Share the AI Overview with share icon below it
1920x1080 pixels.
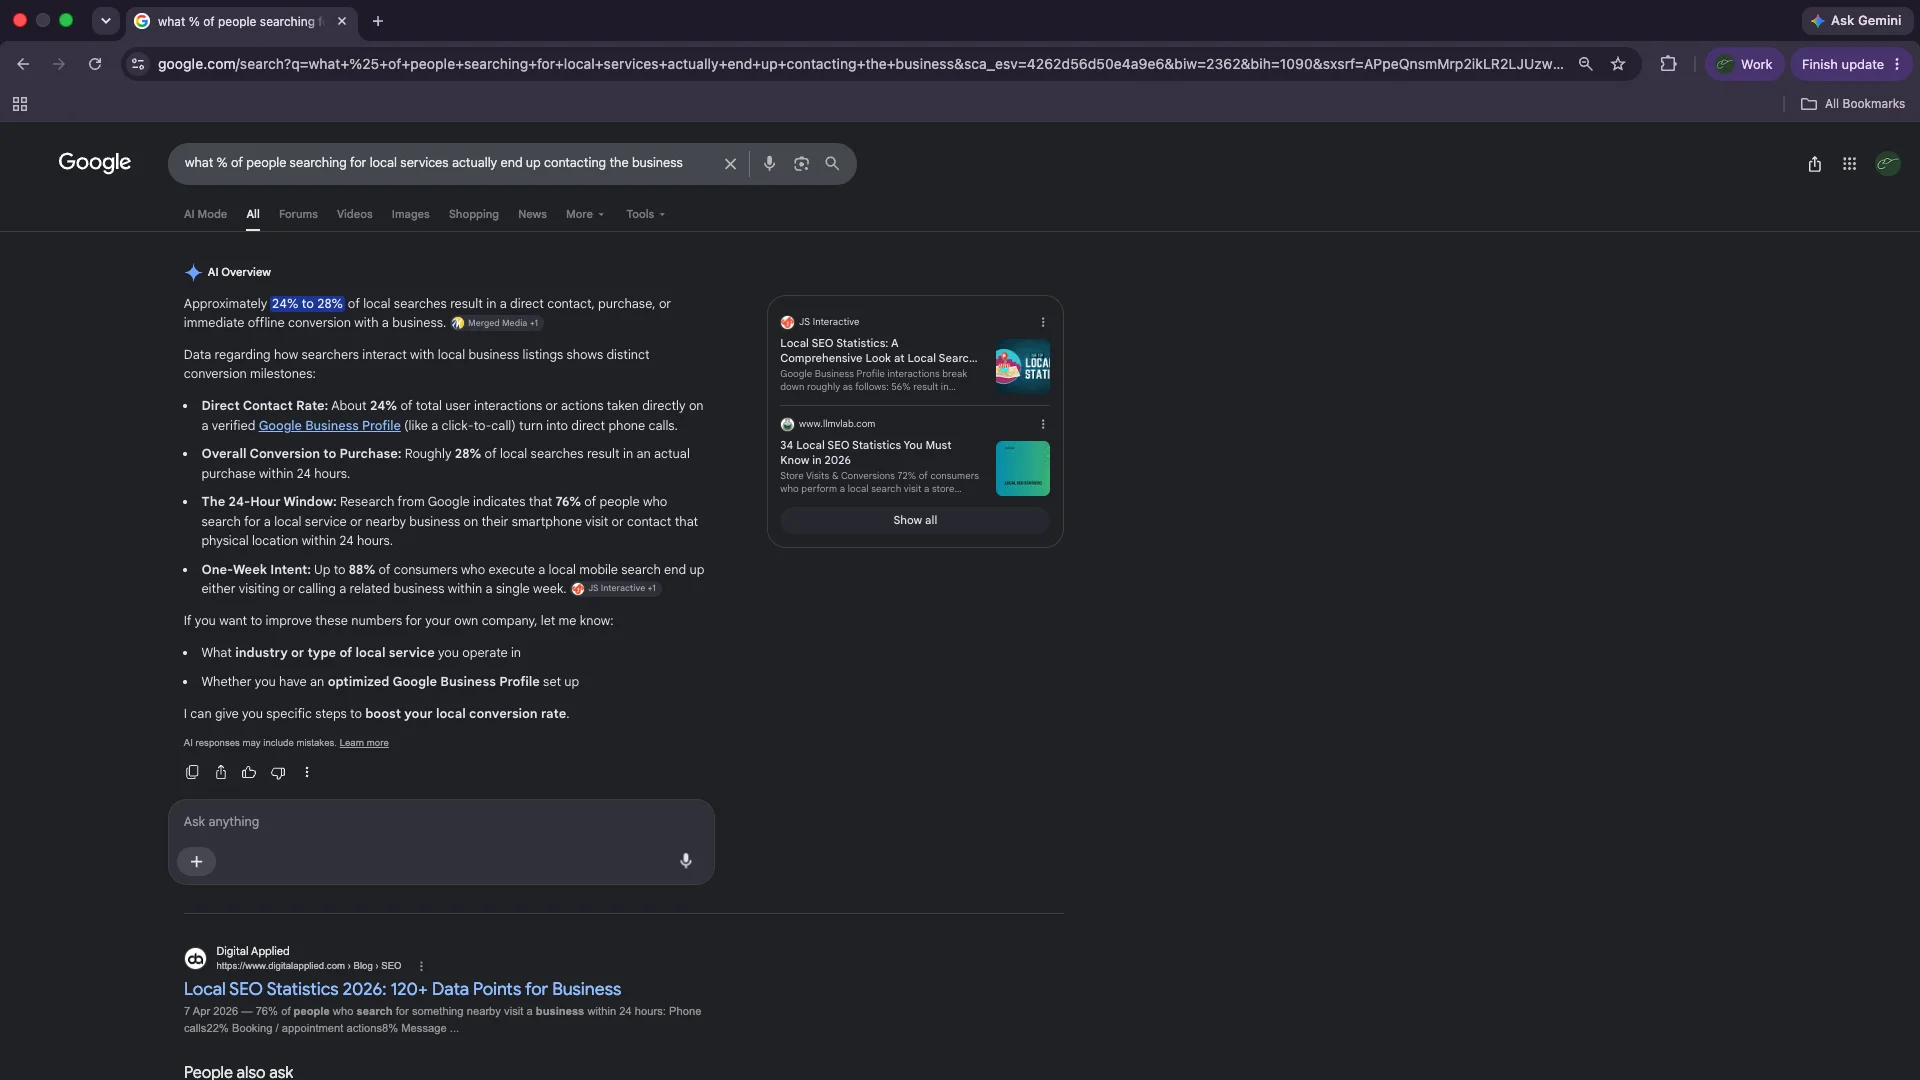(221, 772)
